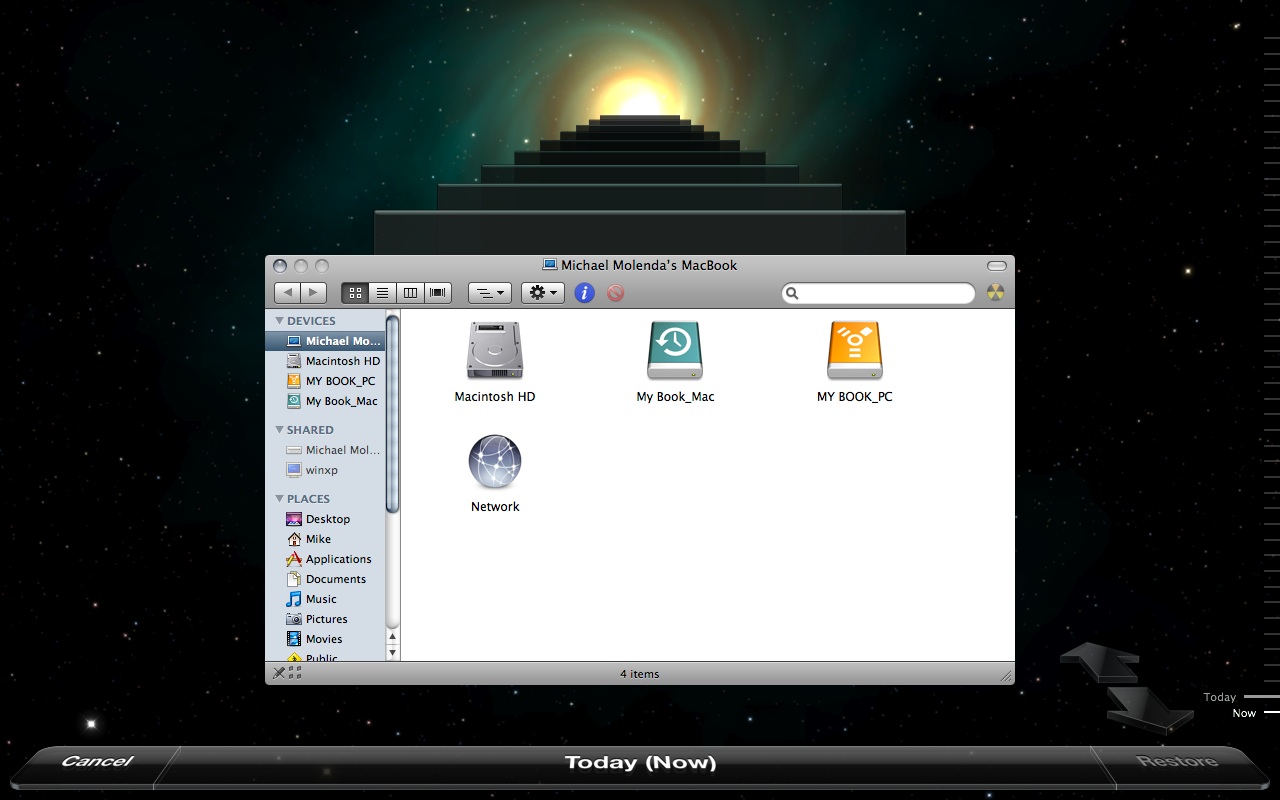Click the sidebar scrollbar up arrow
The height and width of the screenshot is (800, 1280).
pyautogui.click(x=393, y=637)
